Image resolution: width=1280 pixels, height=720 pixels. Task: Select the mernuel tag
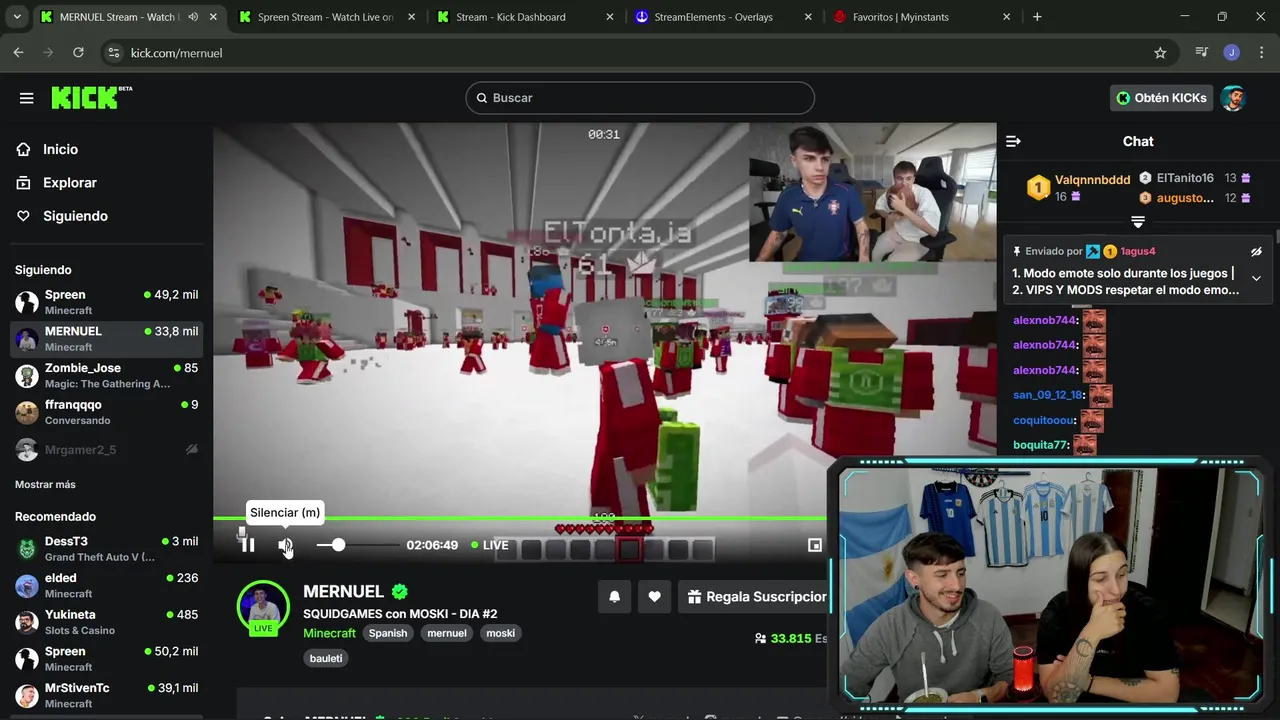click(x=447, y=633)
